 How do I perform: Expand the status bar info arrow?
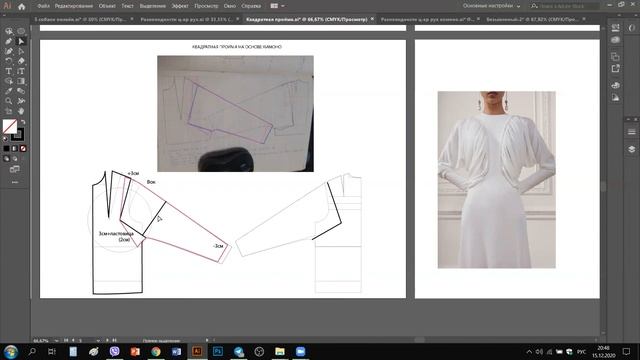[x=207, y=340]
